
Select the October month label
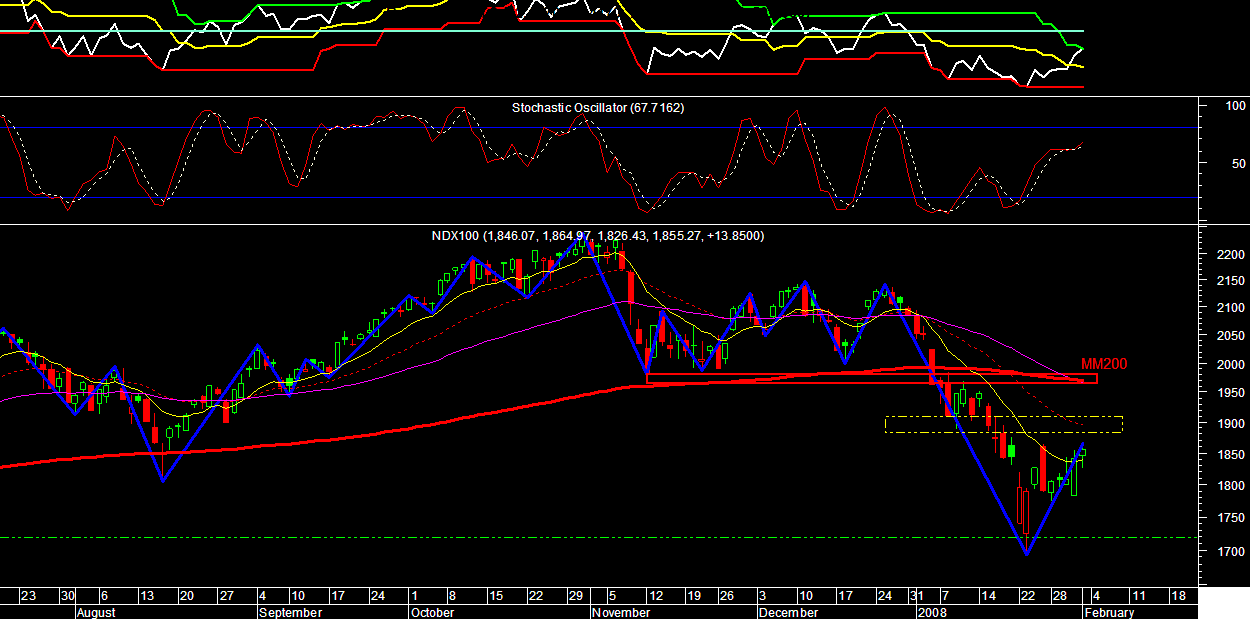tap(434, 612)
